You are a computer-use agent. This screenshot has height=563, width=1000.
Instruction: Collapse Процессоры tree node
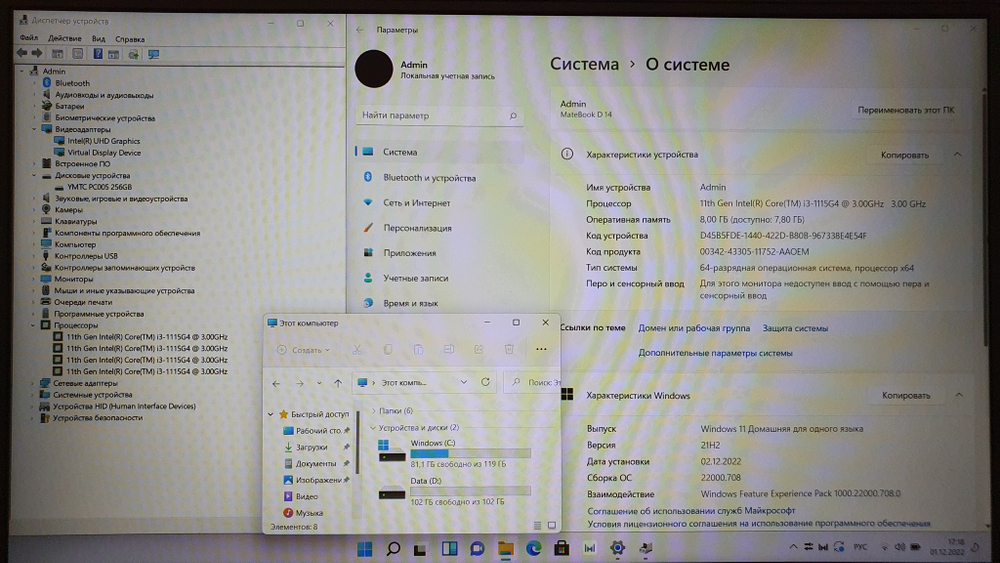[34, 325]
